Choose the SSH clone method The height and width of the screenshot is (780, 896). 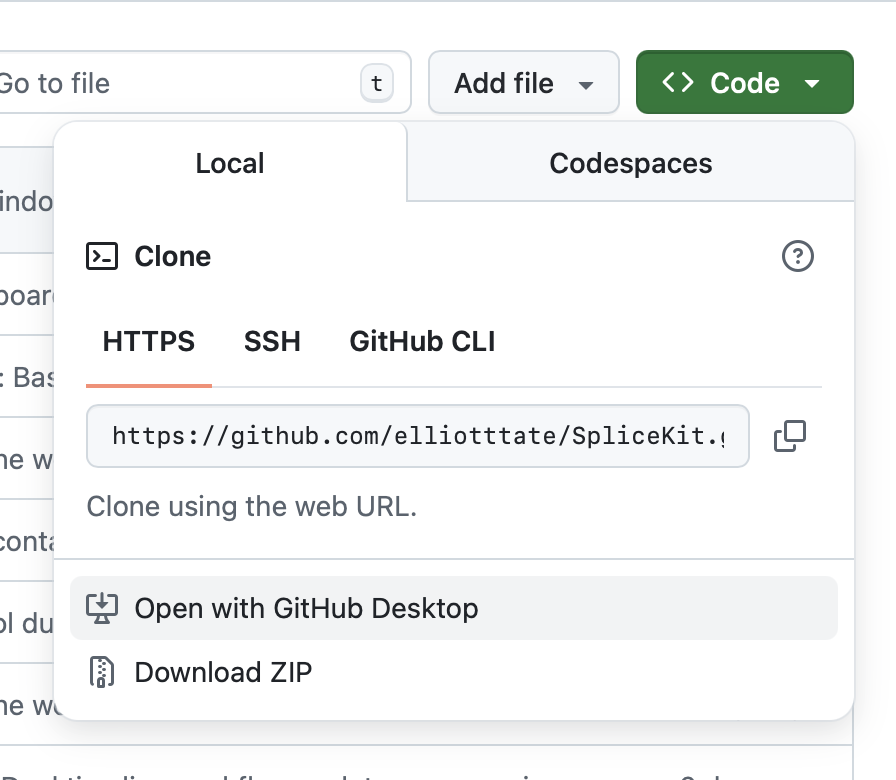272,342
